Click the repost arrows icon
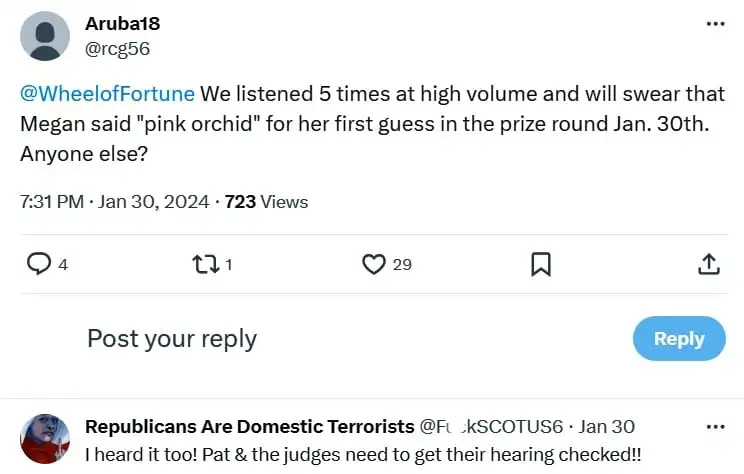 point(205,264)
